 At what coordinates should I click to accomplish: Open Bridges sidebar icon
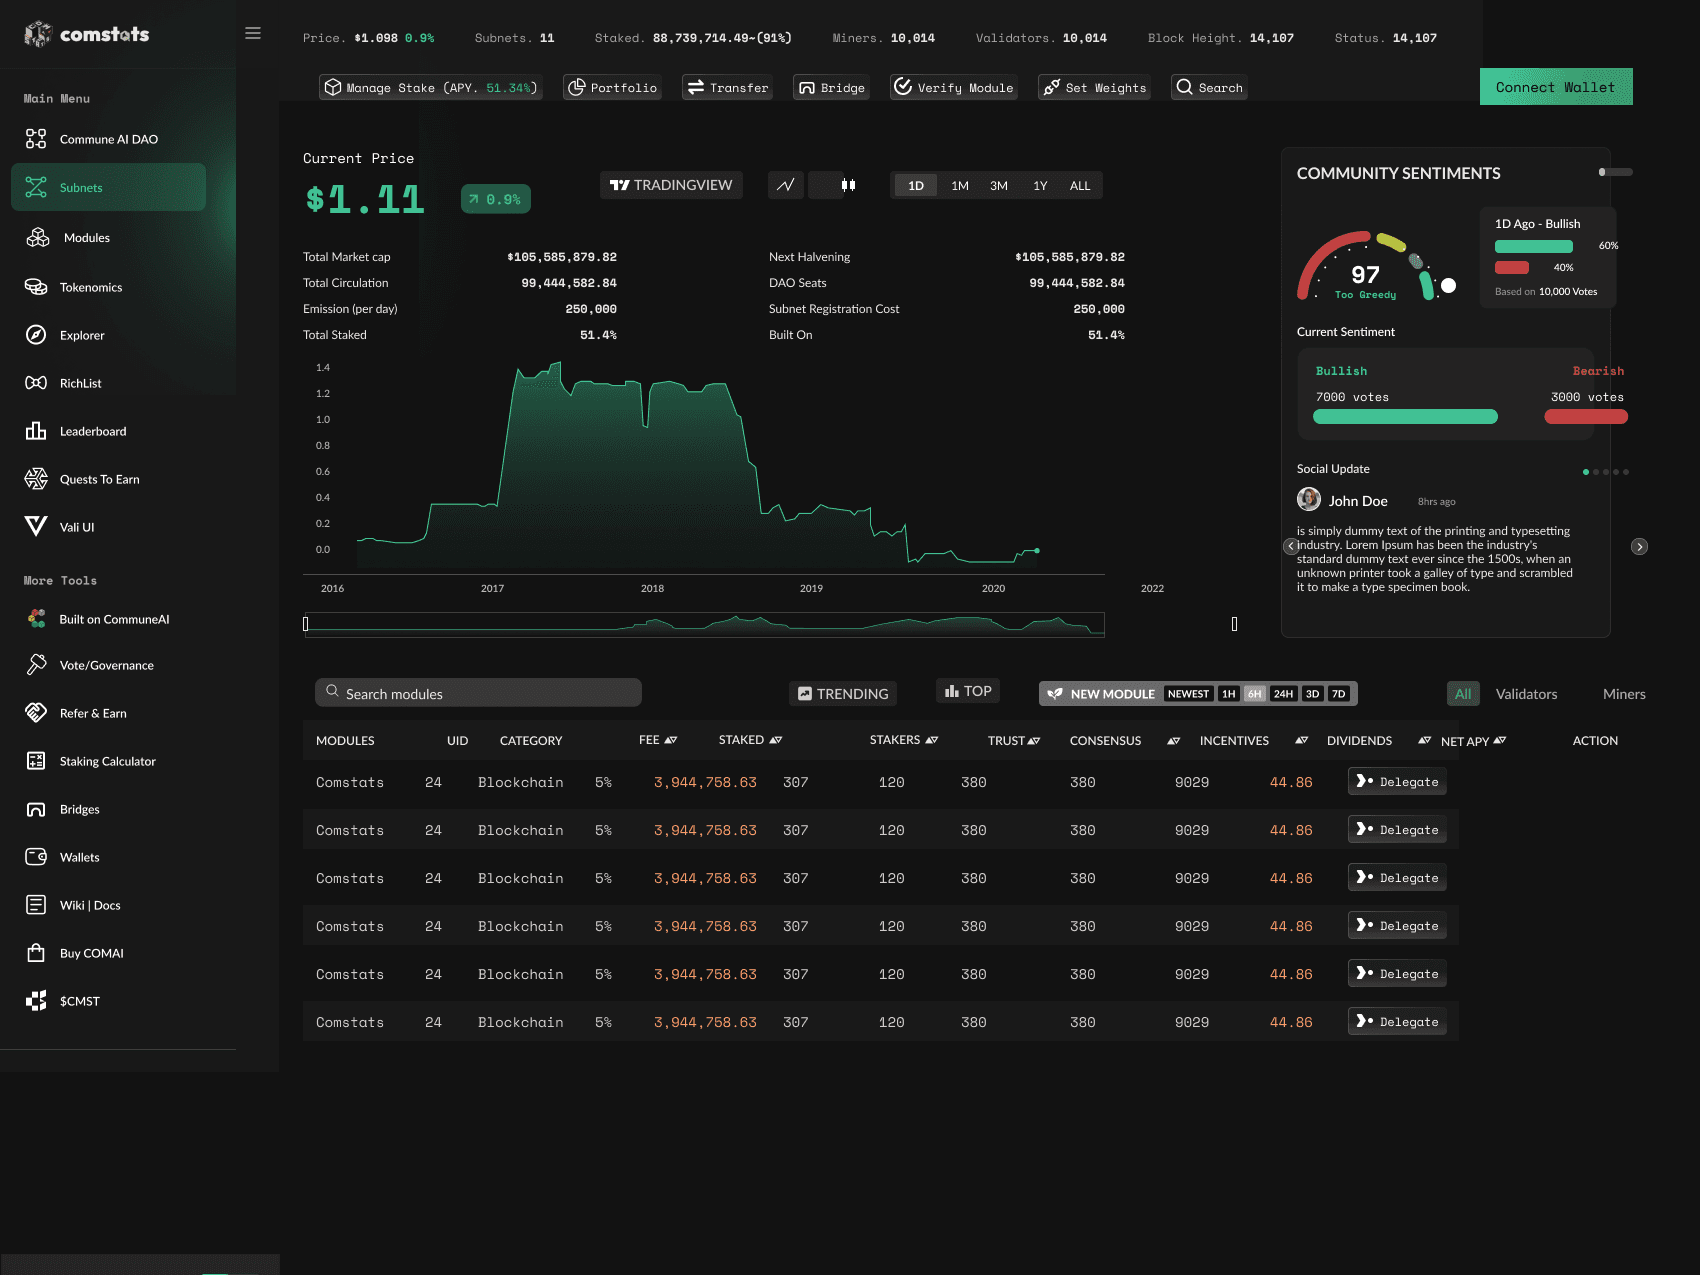tap(36, 809)
